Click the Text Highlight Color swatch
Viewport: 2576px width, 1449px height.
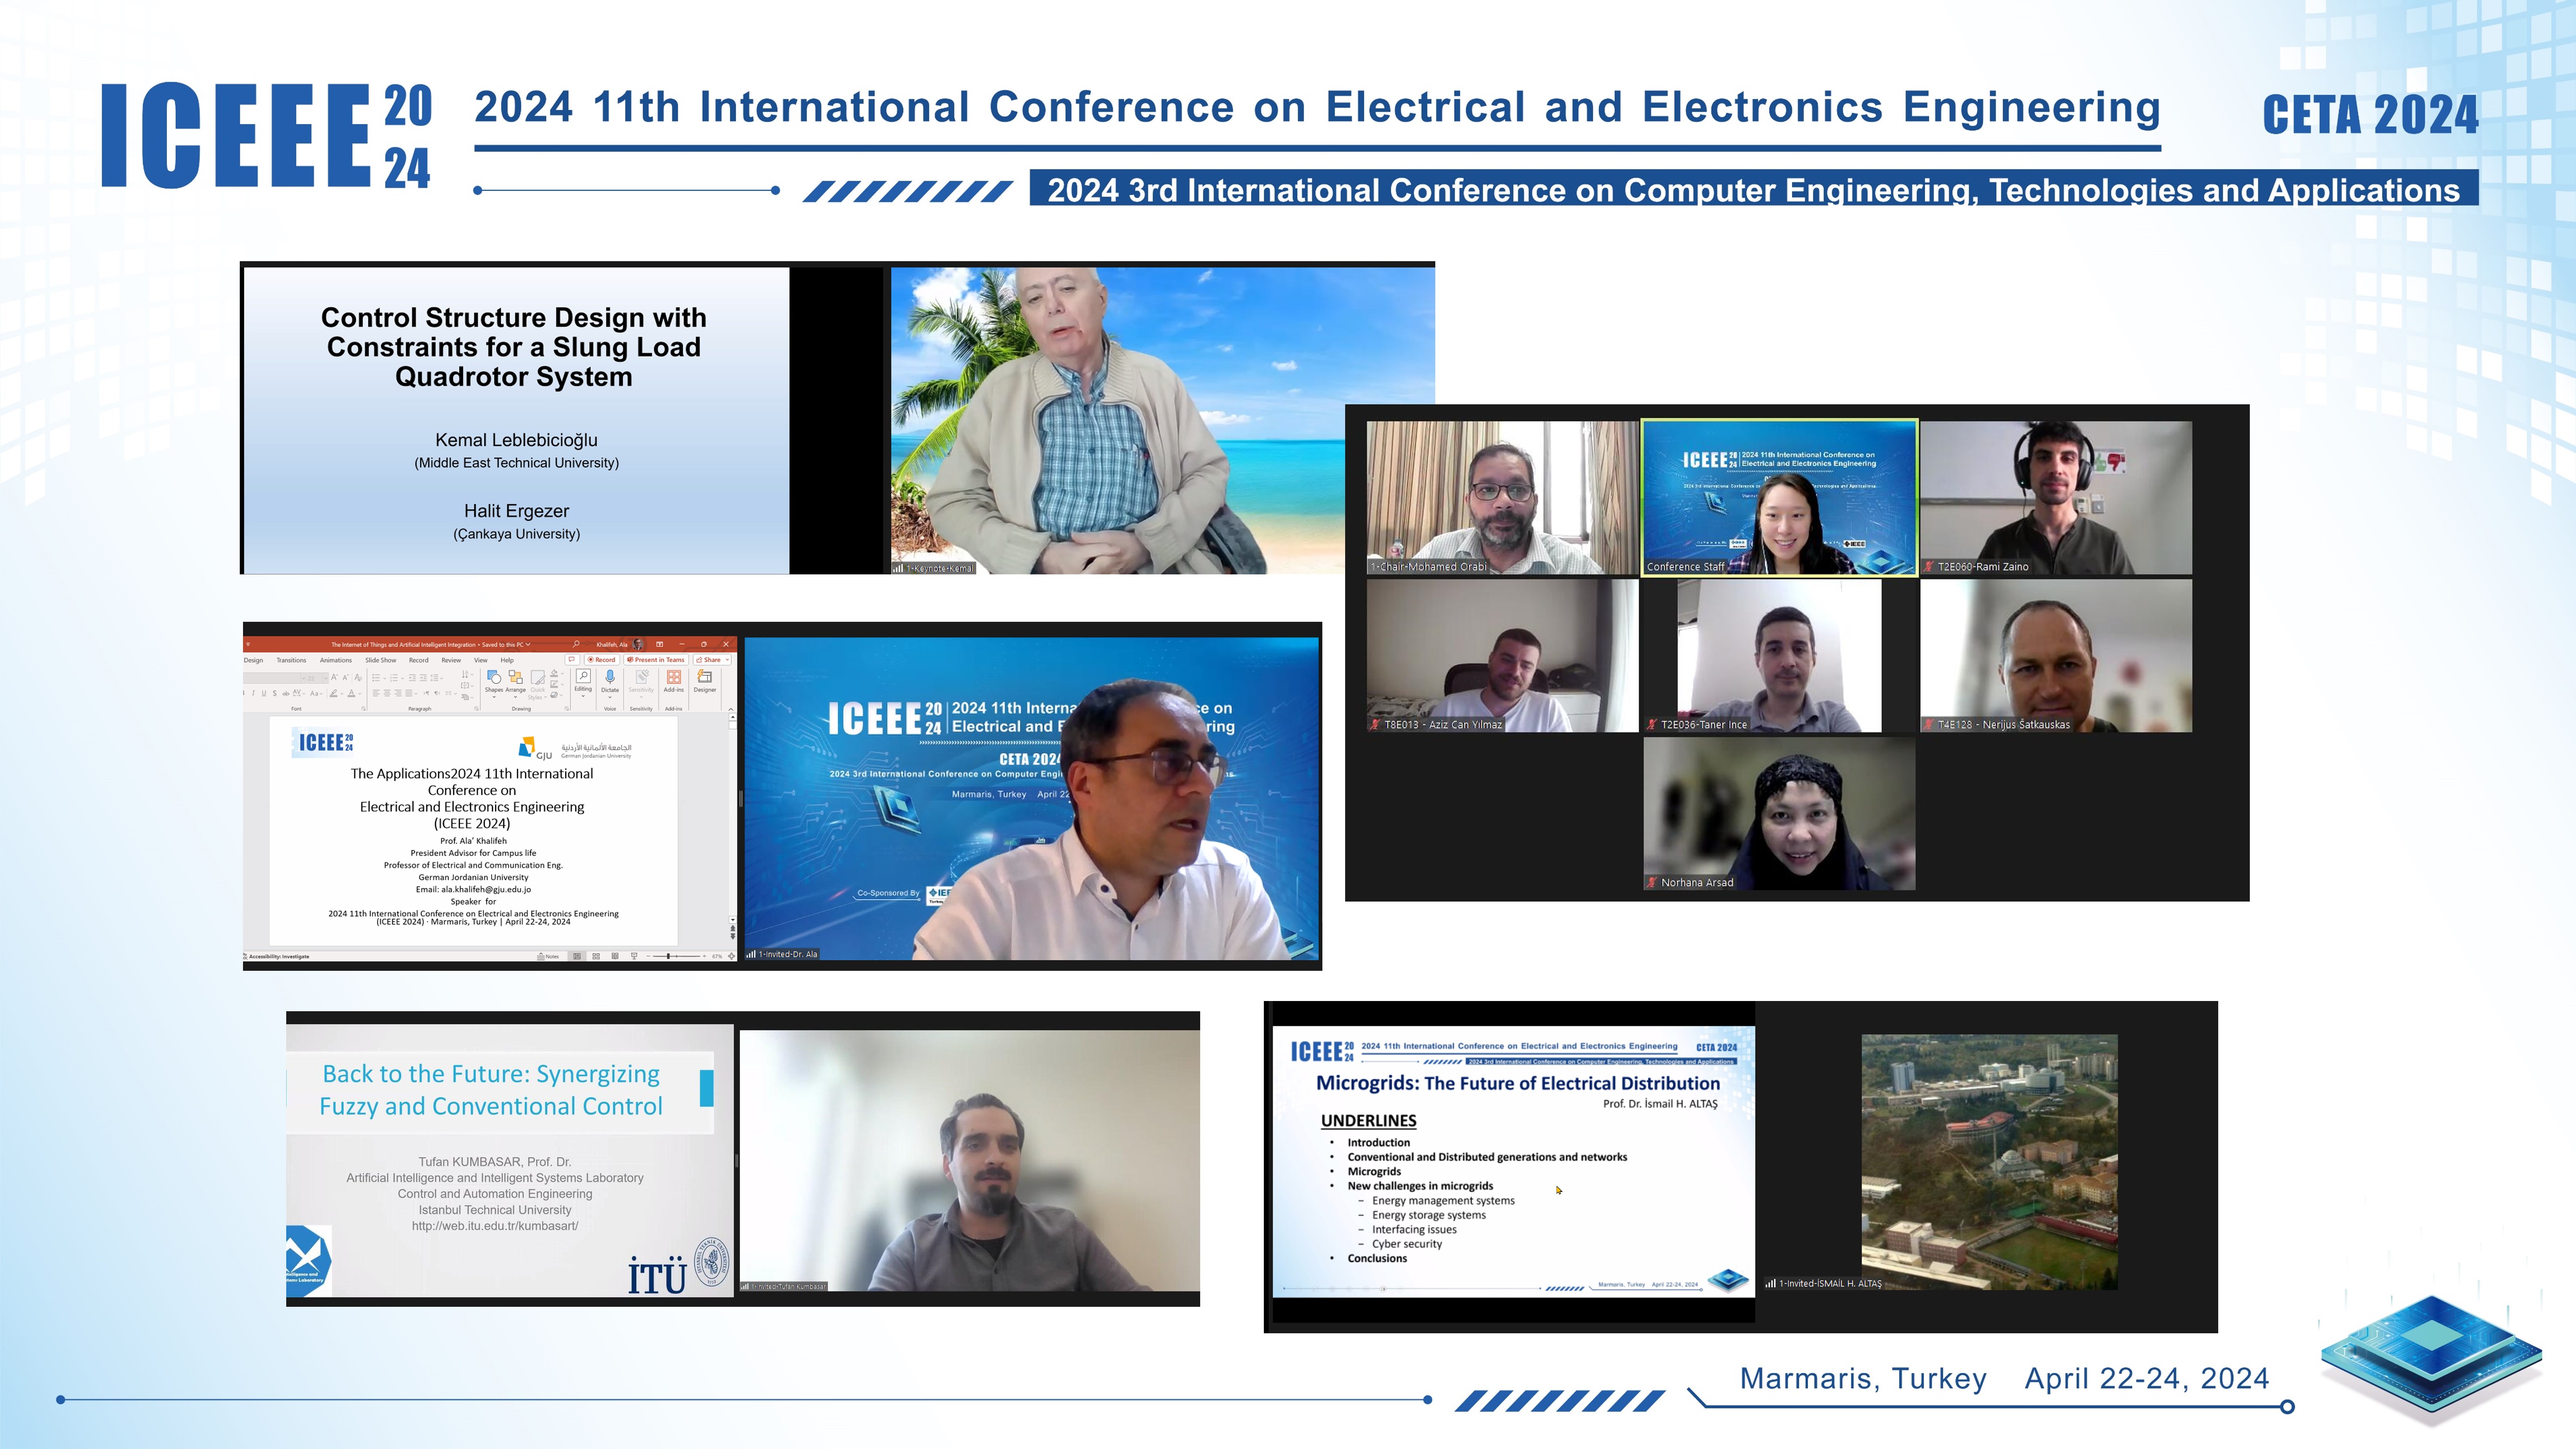[334, 693]
